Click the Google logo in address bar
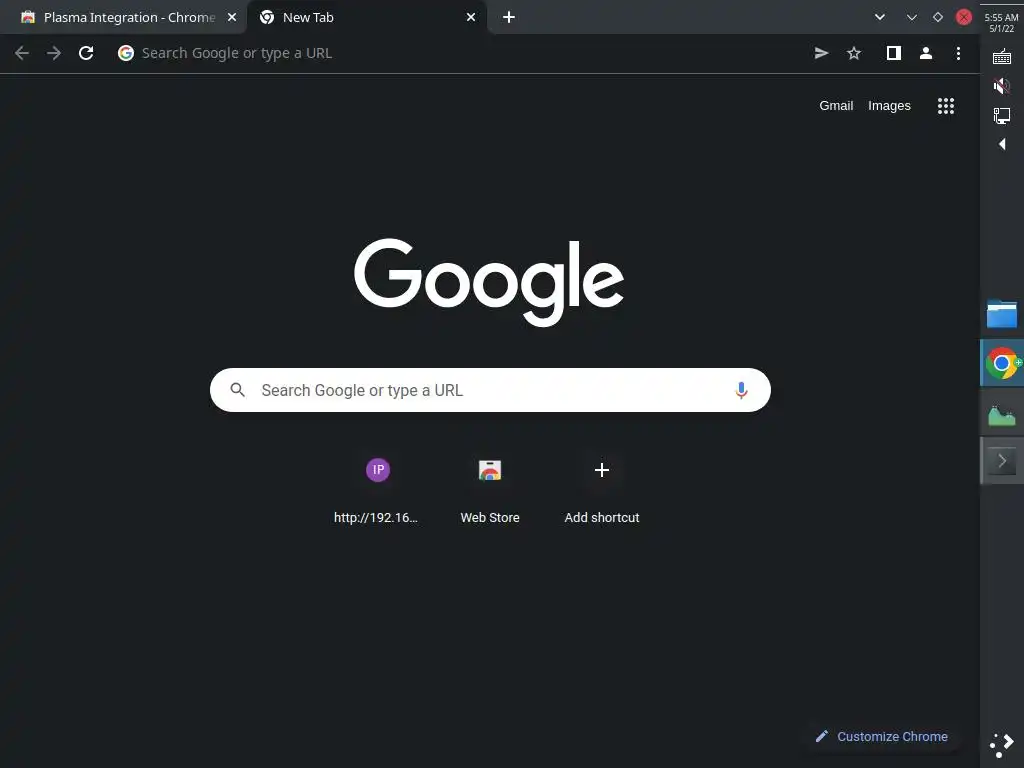1024x768 pixels. [126, 53]
